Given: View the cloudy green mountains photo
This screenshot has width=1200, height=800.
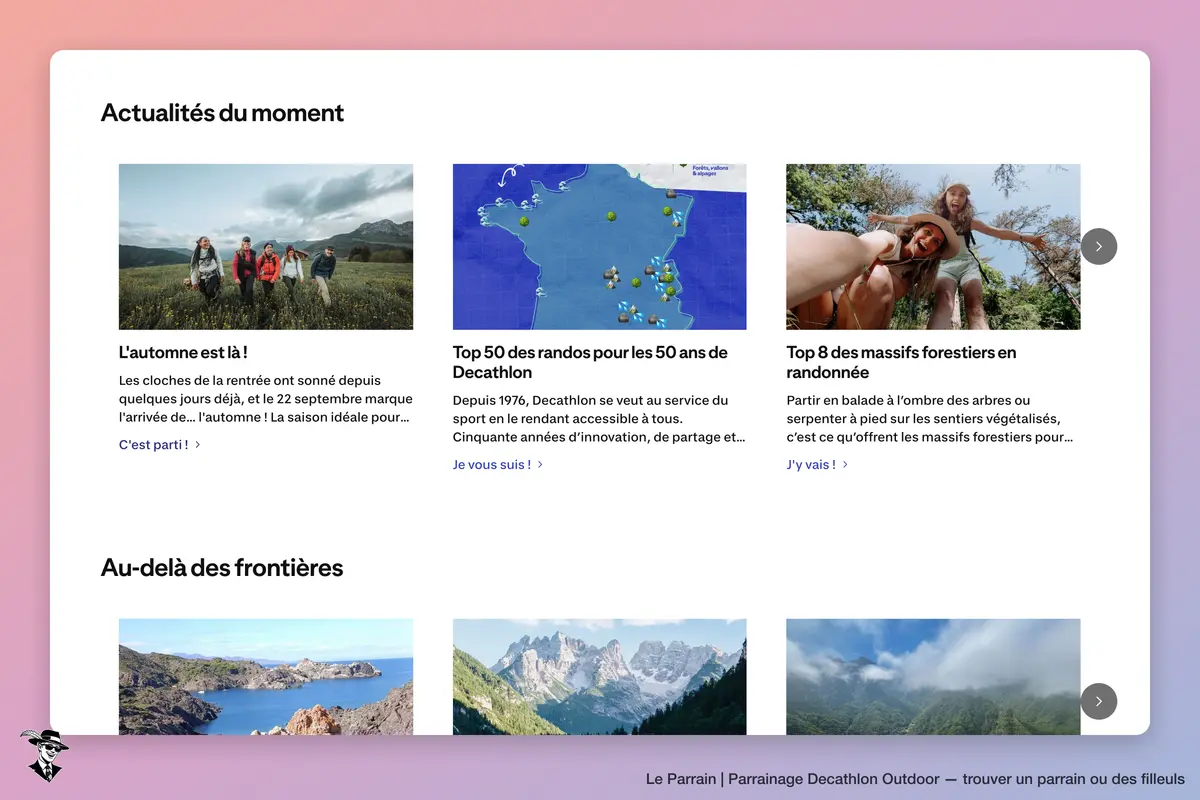Looking at the screenshot, I should (933, 677).
